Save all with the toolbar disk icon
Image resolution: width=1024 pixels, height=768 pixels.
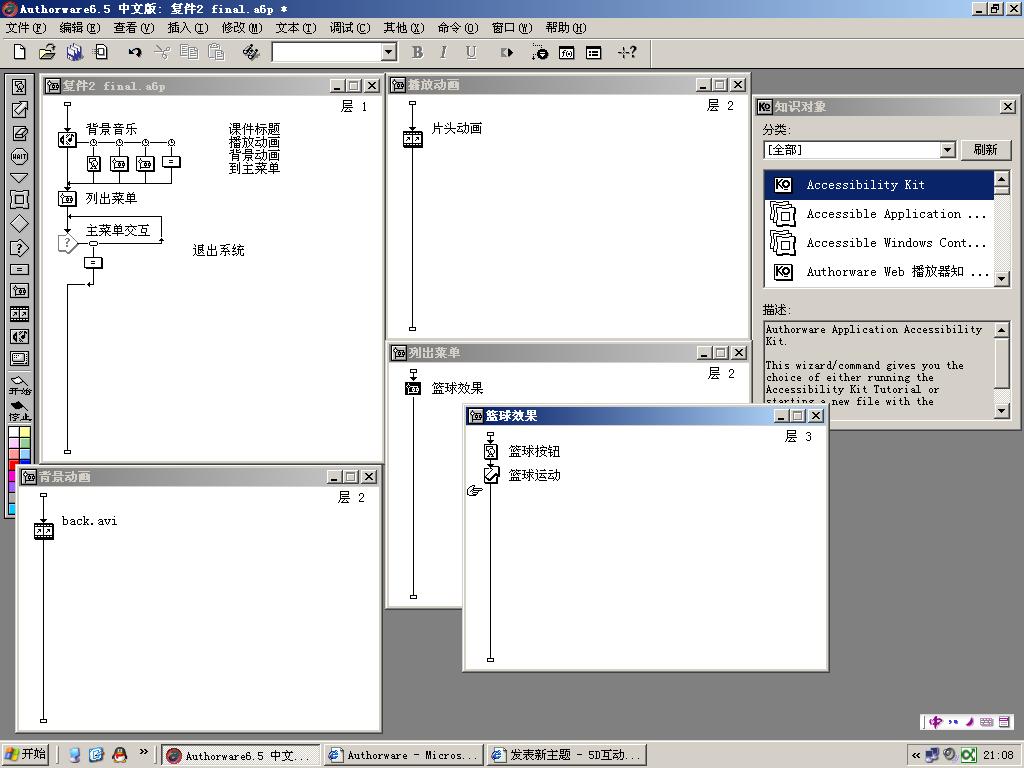pos(74,52)
